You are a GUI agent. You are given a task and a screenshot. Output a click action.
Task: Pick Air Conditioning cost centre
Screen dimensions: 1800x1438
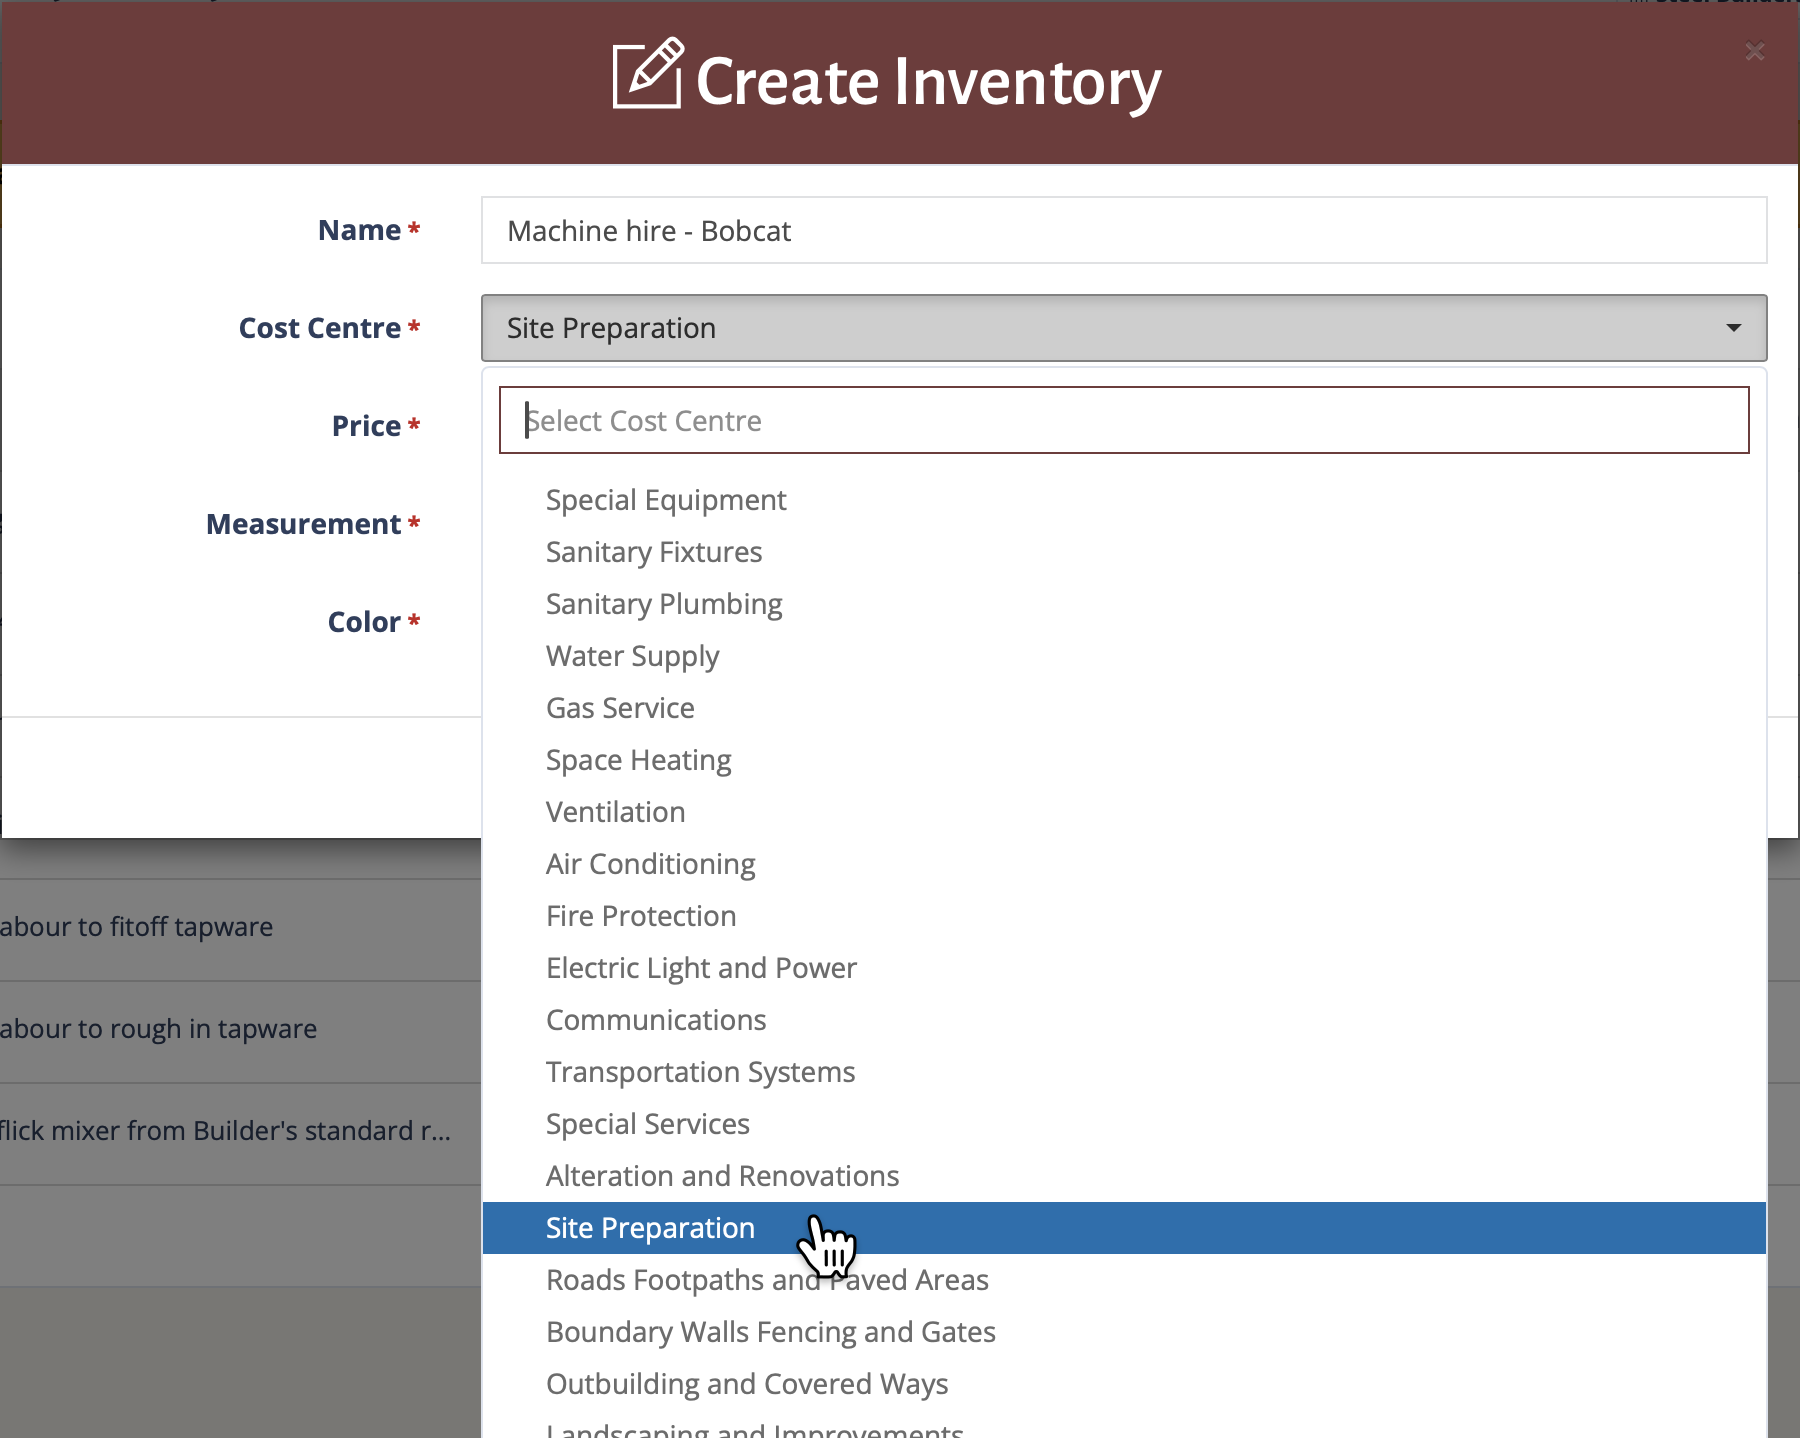click(650, 864)
